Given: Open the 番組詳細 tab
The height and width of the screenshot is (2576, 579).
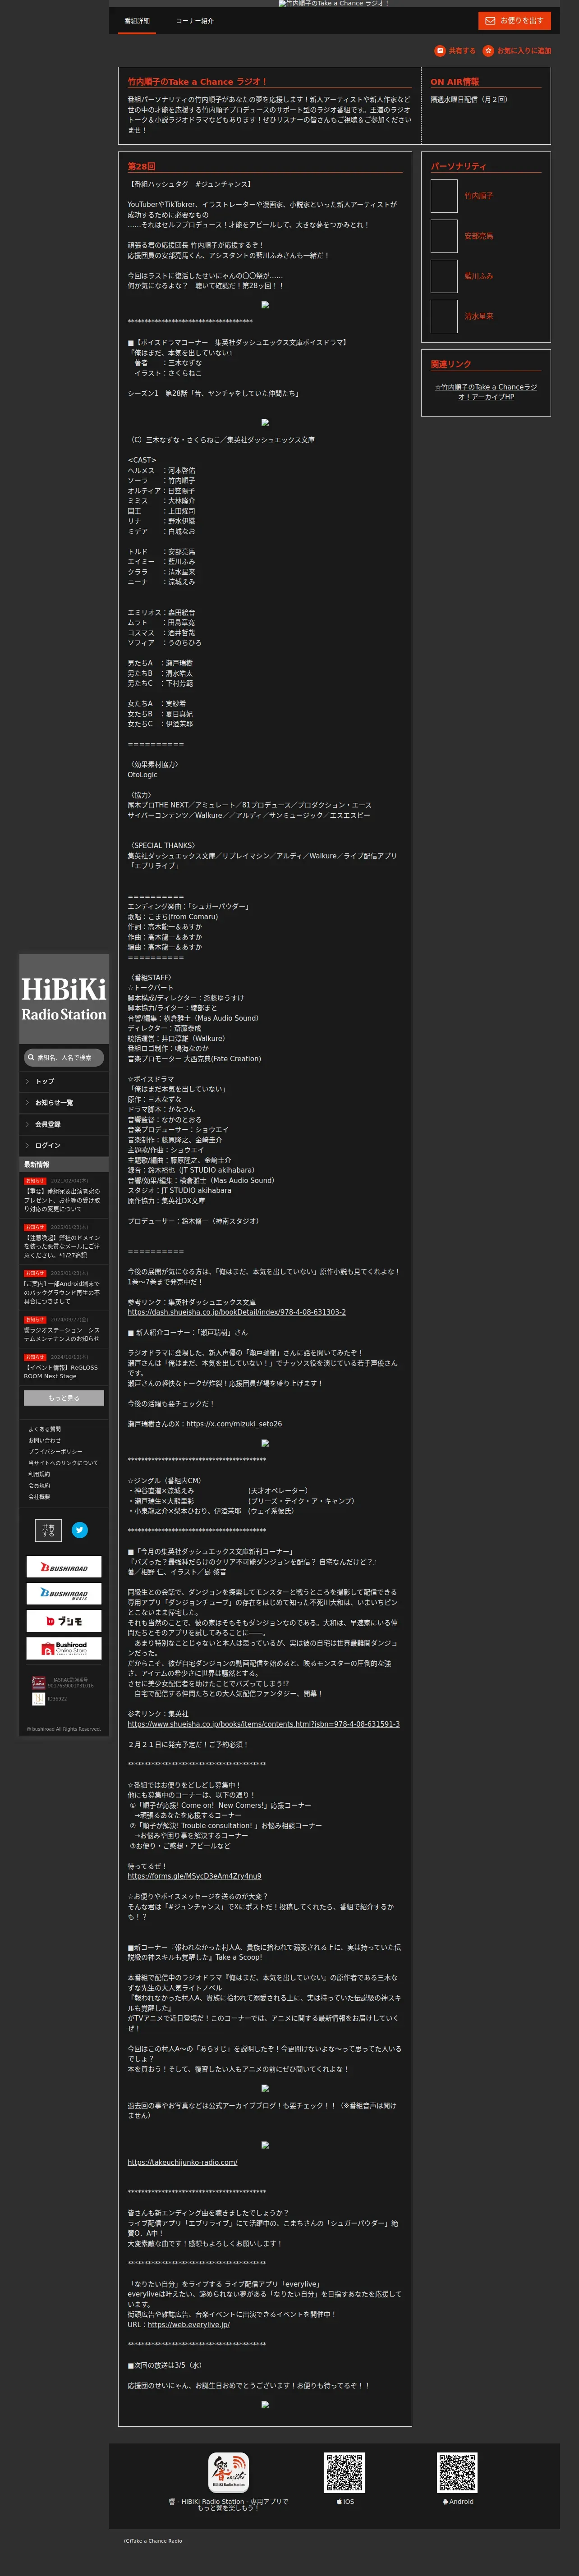Looking at the screenshot, I should pyautogui.click(x=137, y=21).
